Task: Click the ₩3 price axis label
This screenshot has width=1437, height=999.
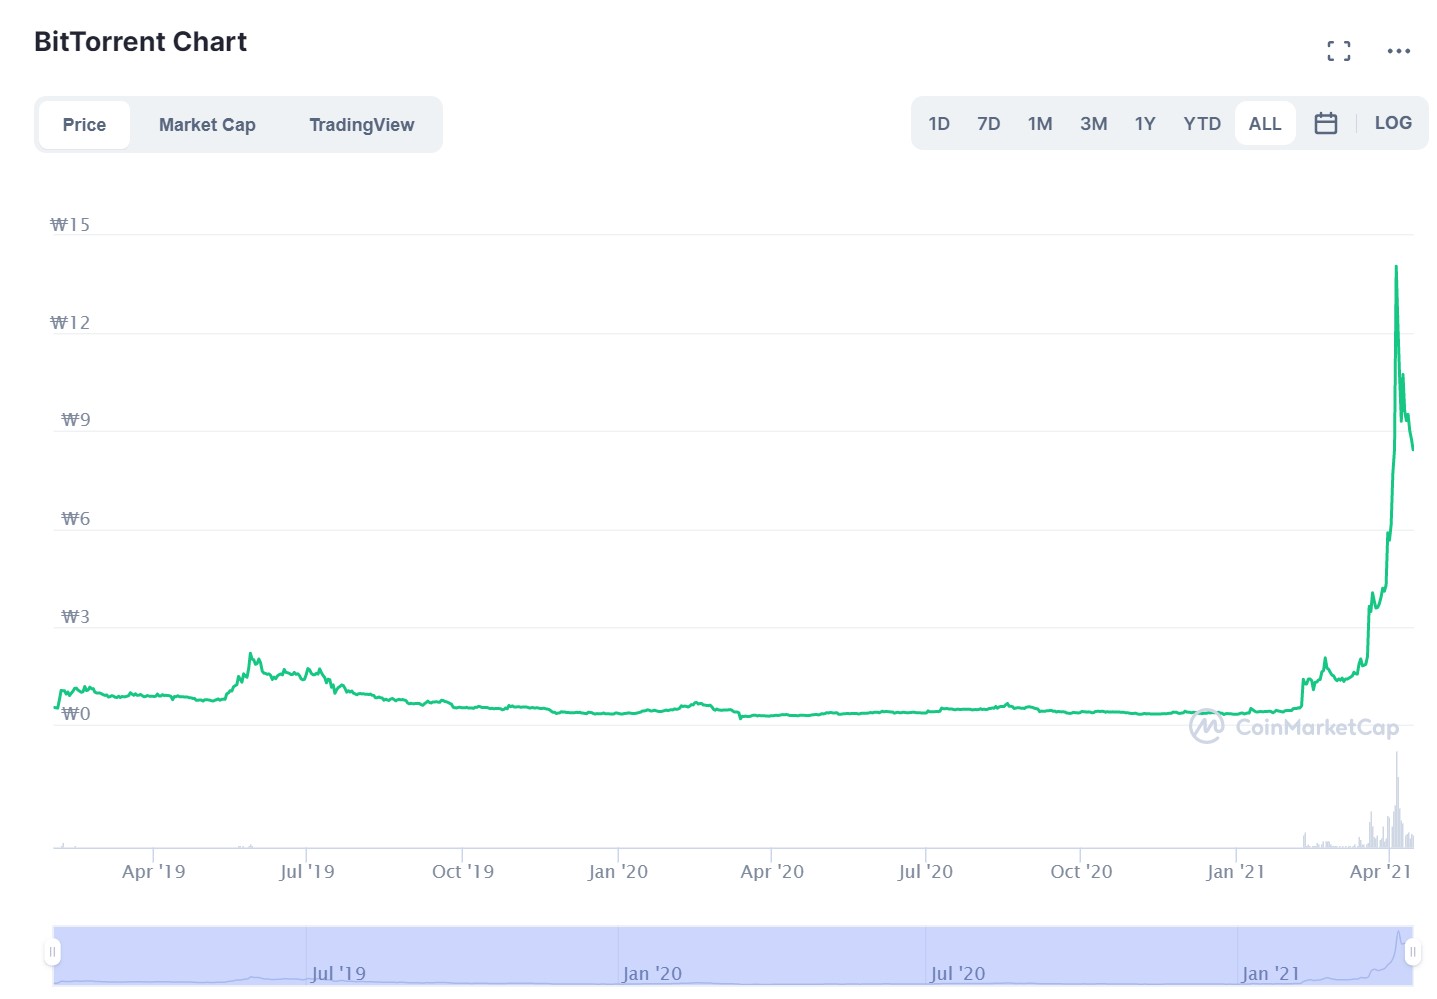Action: click(x=76, y=617)
